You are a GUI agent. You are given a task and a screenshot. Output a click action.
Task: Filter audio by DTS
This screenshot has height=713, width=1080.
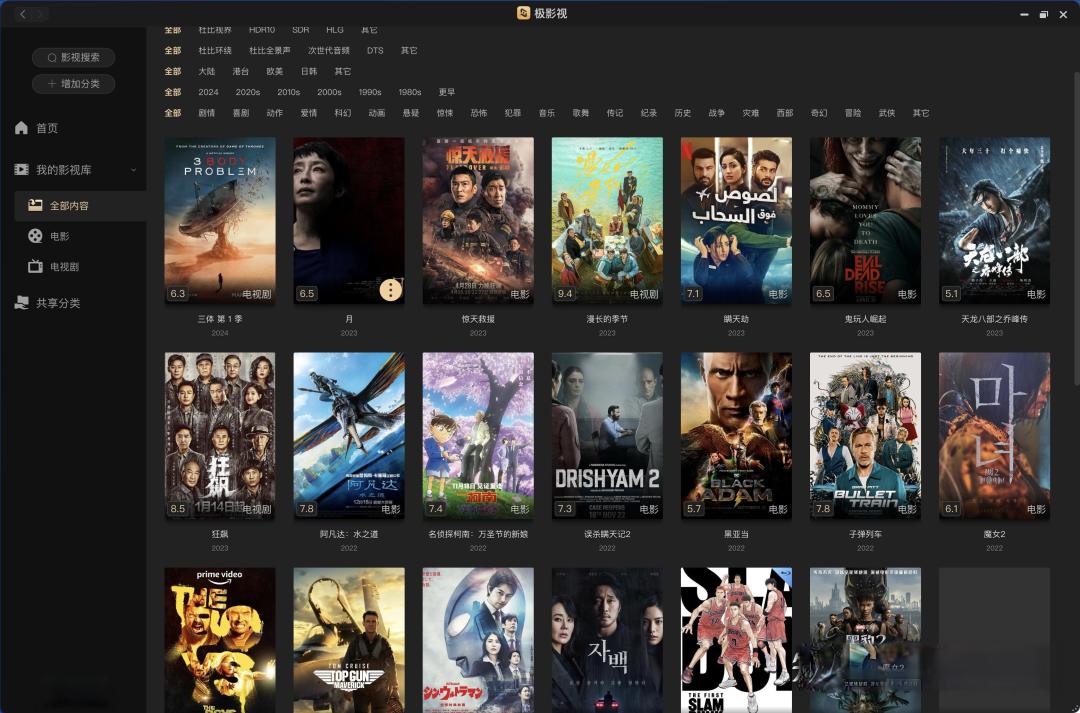click(375, 50)
